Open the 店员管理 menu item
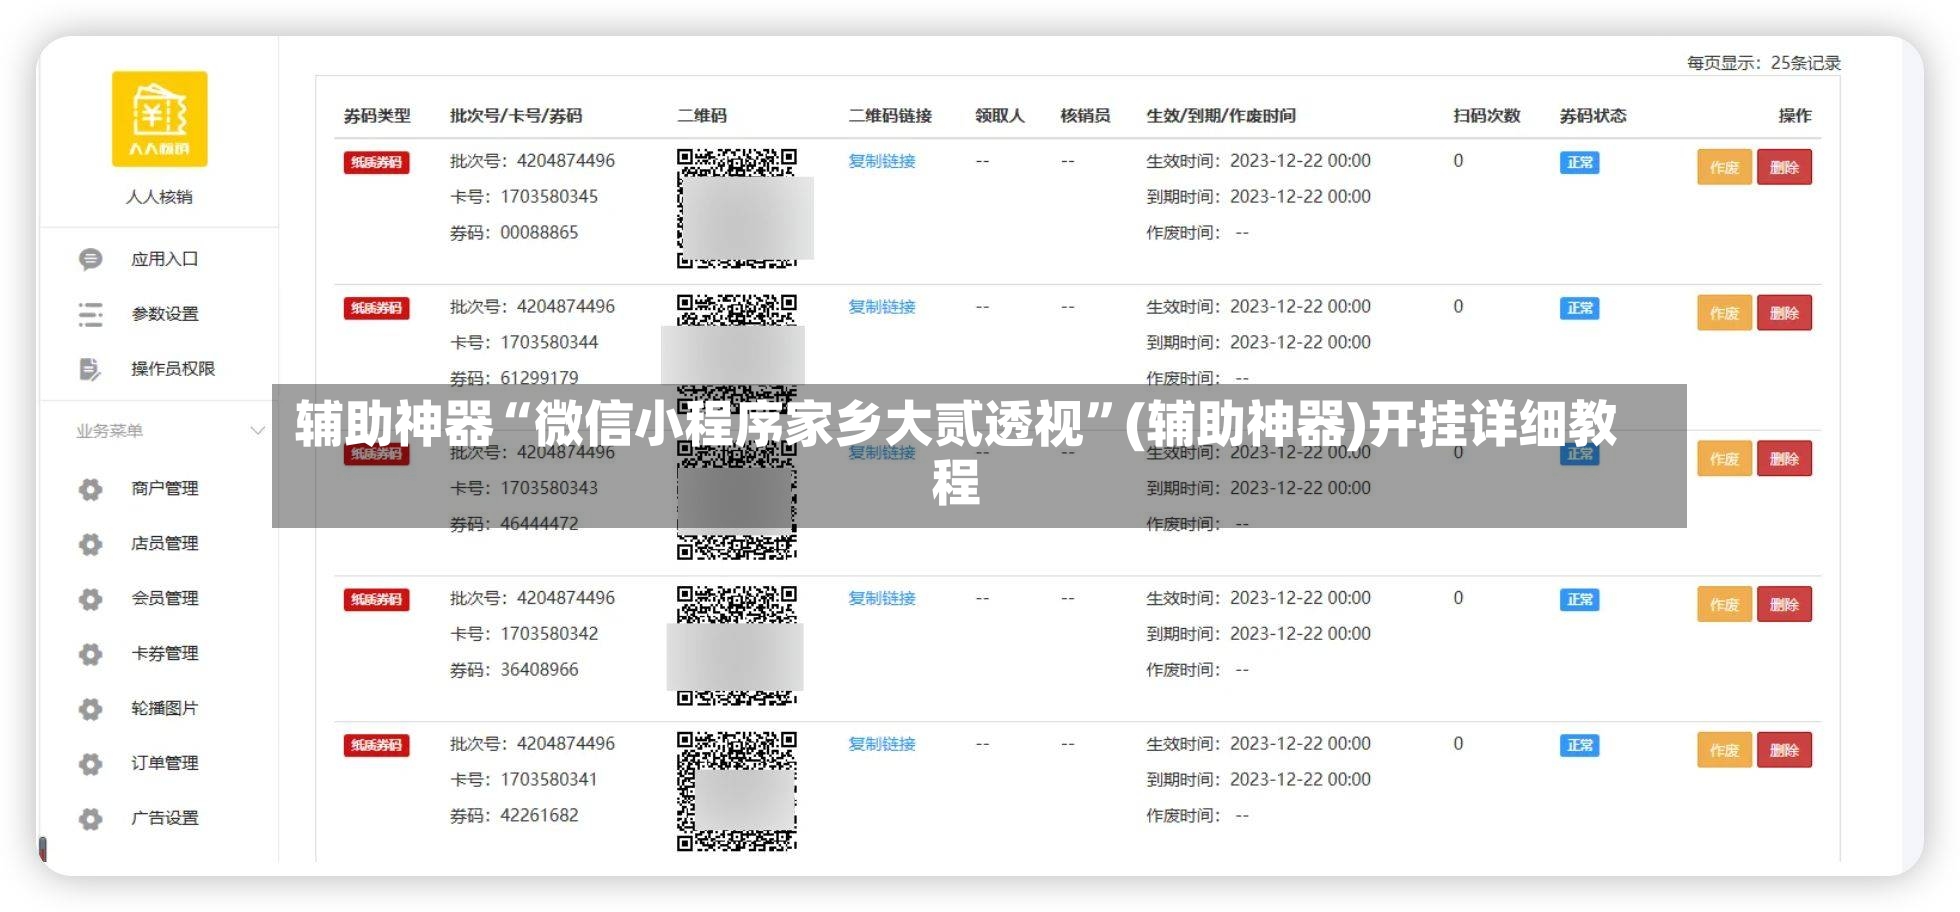The width and height of the screenshot is (1960, 912). (x=164, y=543)
